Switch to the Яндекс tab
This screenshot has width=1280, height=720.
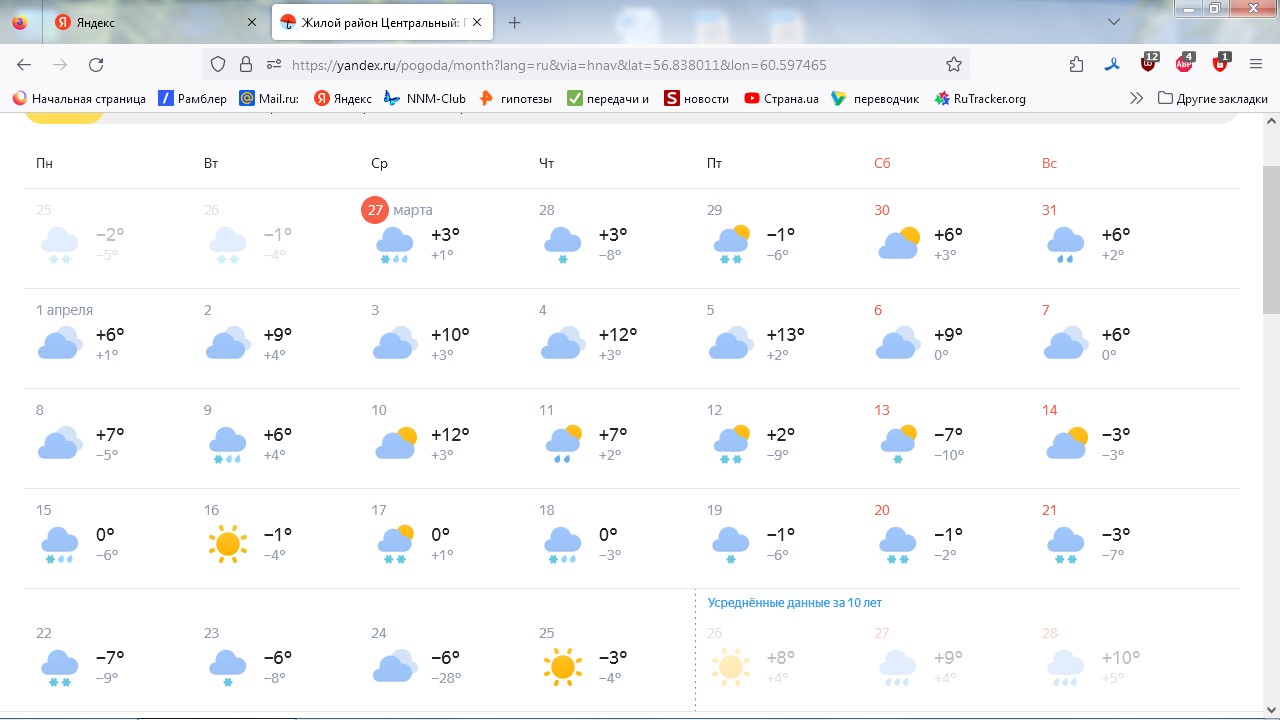pyautogui.click(x=150, y=22)
